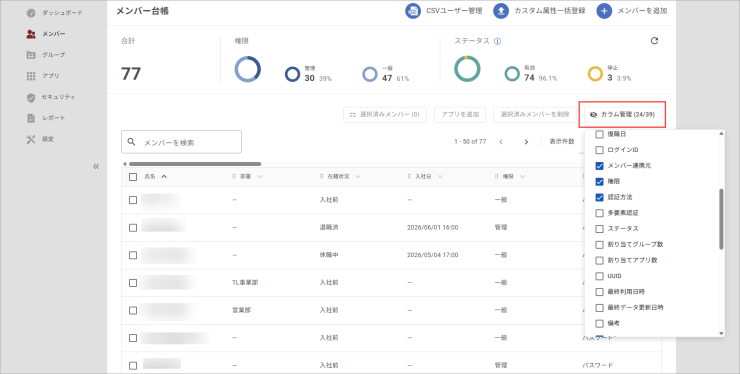This screenshot has height=374, width=740.
Task: Click the 1 - 50 of 77 pagination text
Action: (470, 142)
